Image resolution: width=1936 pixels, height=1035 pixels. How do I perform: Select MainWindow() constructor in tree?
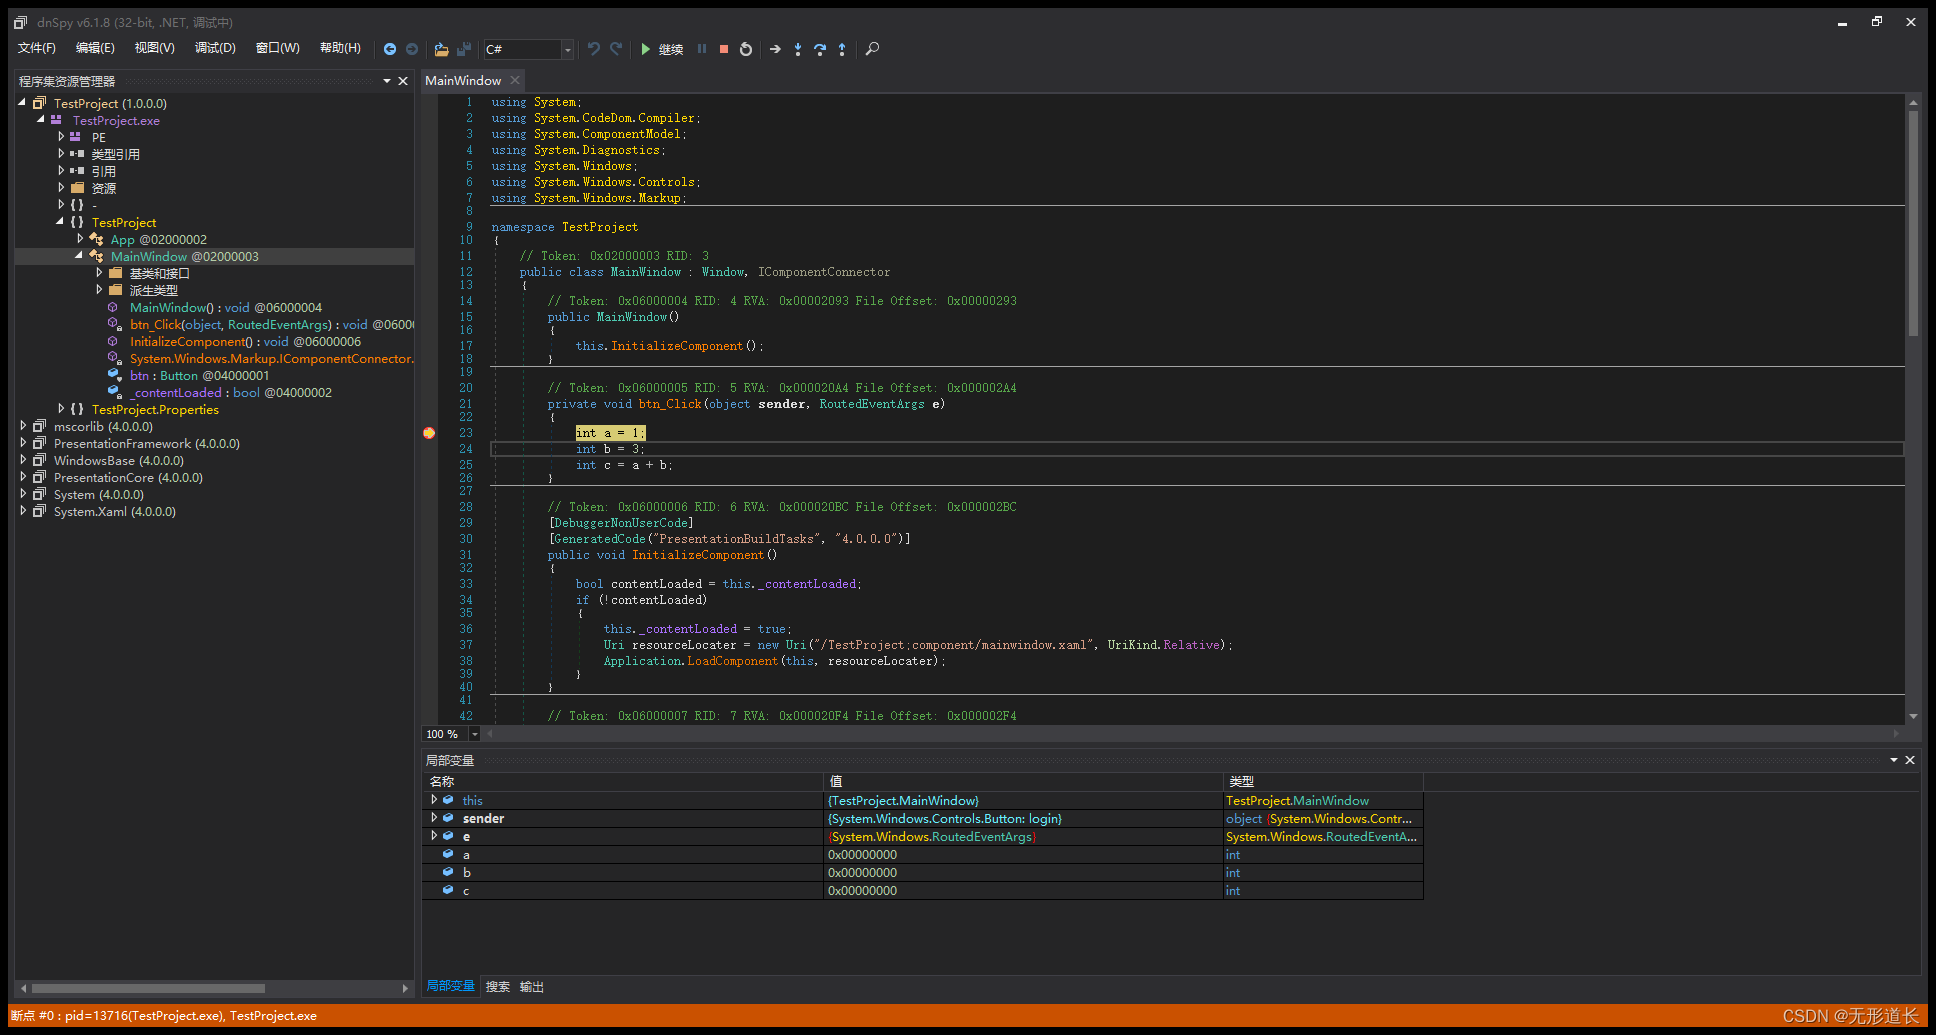coord(226,308)
